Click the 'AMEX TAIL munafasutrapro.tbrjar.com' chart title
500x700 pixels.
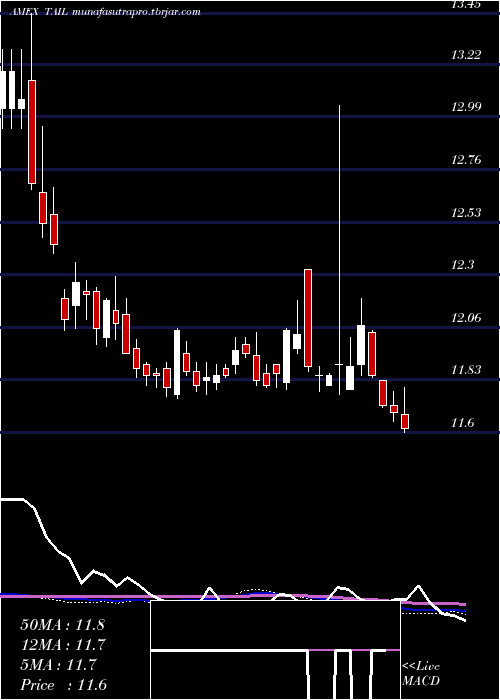107,12
